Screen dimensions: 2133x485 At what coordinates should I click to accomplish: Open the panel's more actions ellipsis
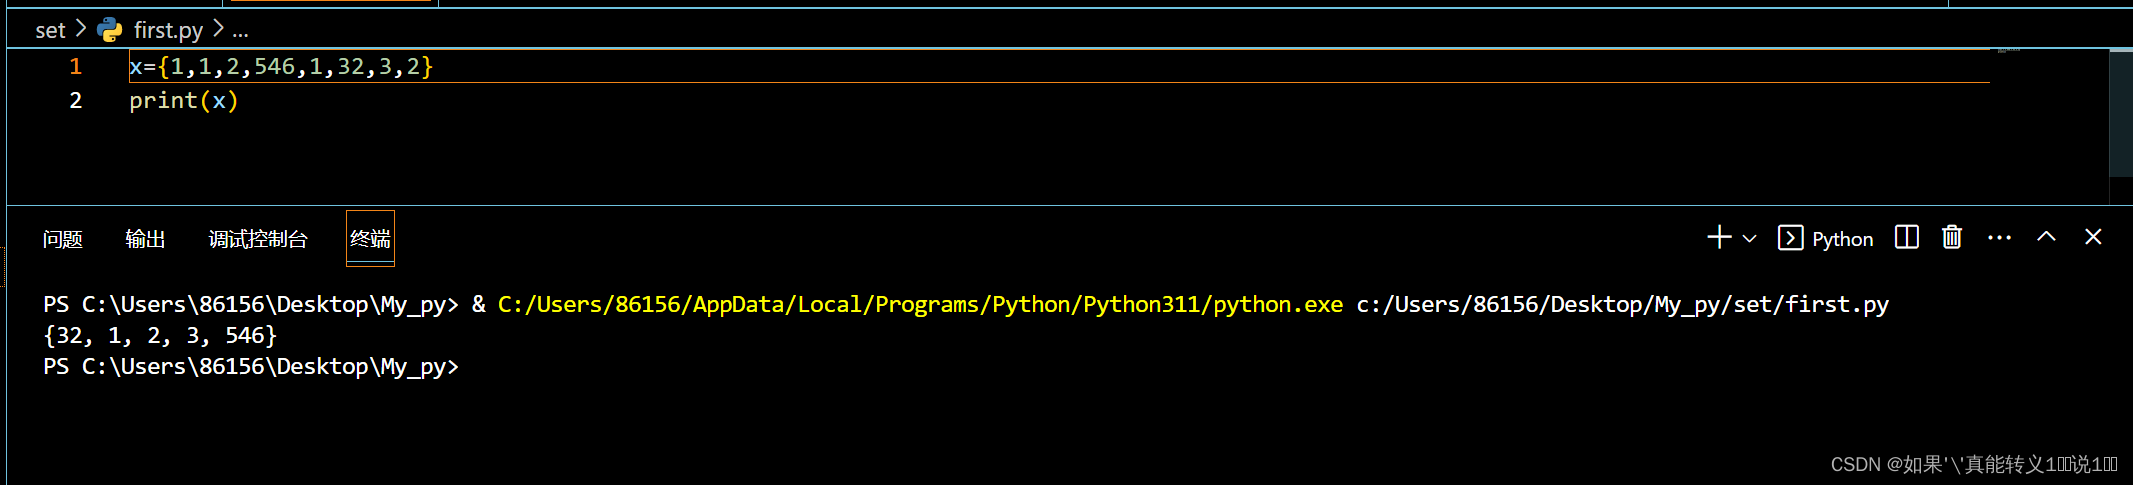coord(1999,238)
